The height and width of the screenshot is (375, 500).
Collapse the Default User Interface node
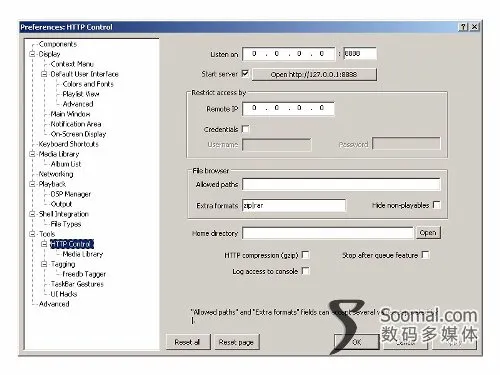pyautogui.click(x=44, y=74)
